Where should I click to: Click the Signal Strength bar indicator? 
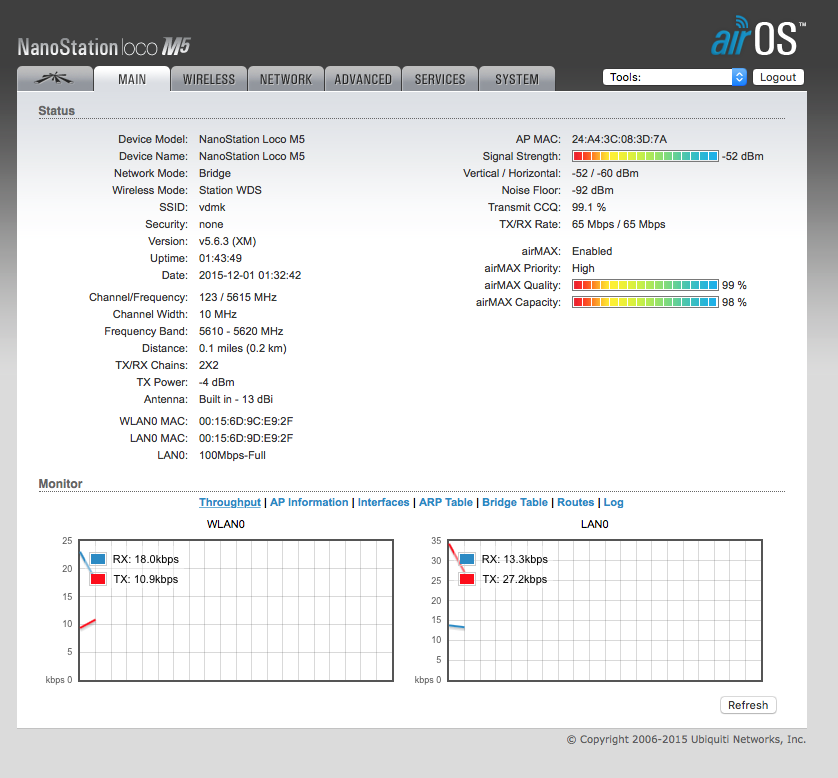645,156
